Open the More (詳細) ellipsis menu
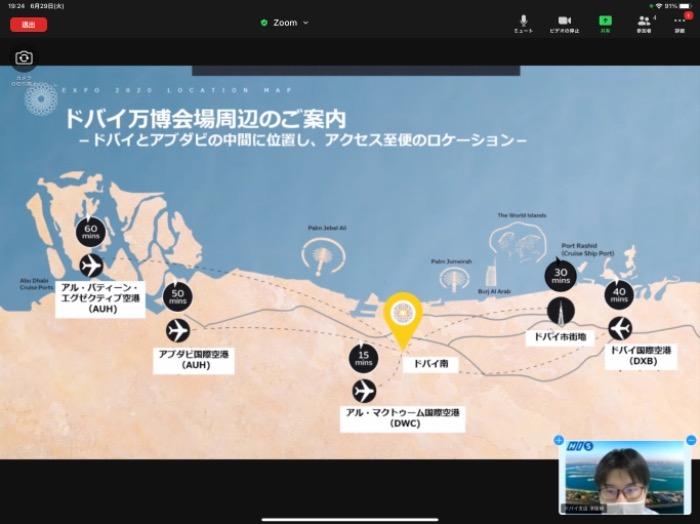700x524 pixels. click(680, 22)
